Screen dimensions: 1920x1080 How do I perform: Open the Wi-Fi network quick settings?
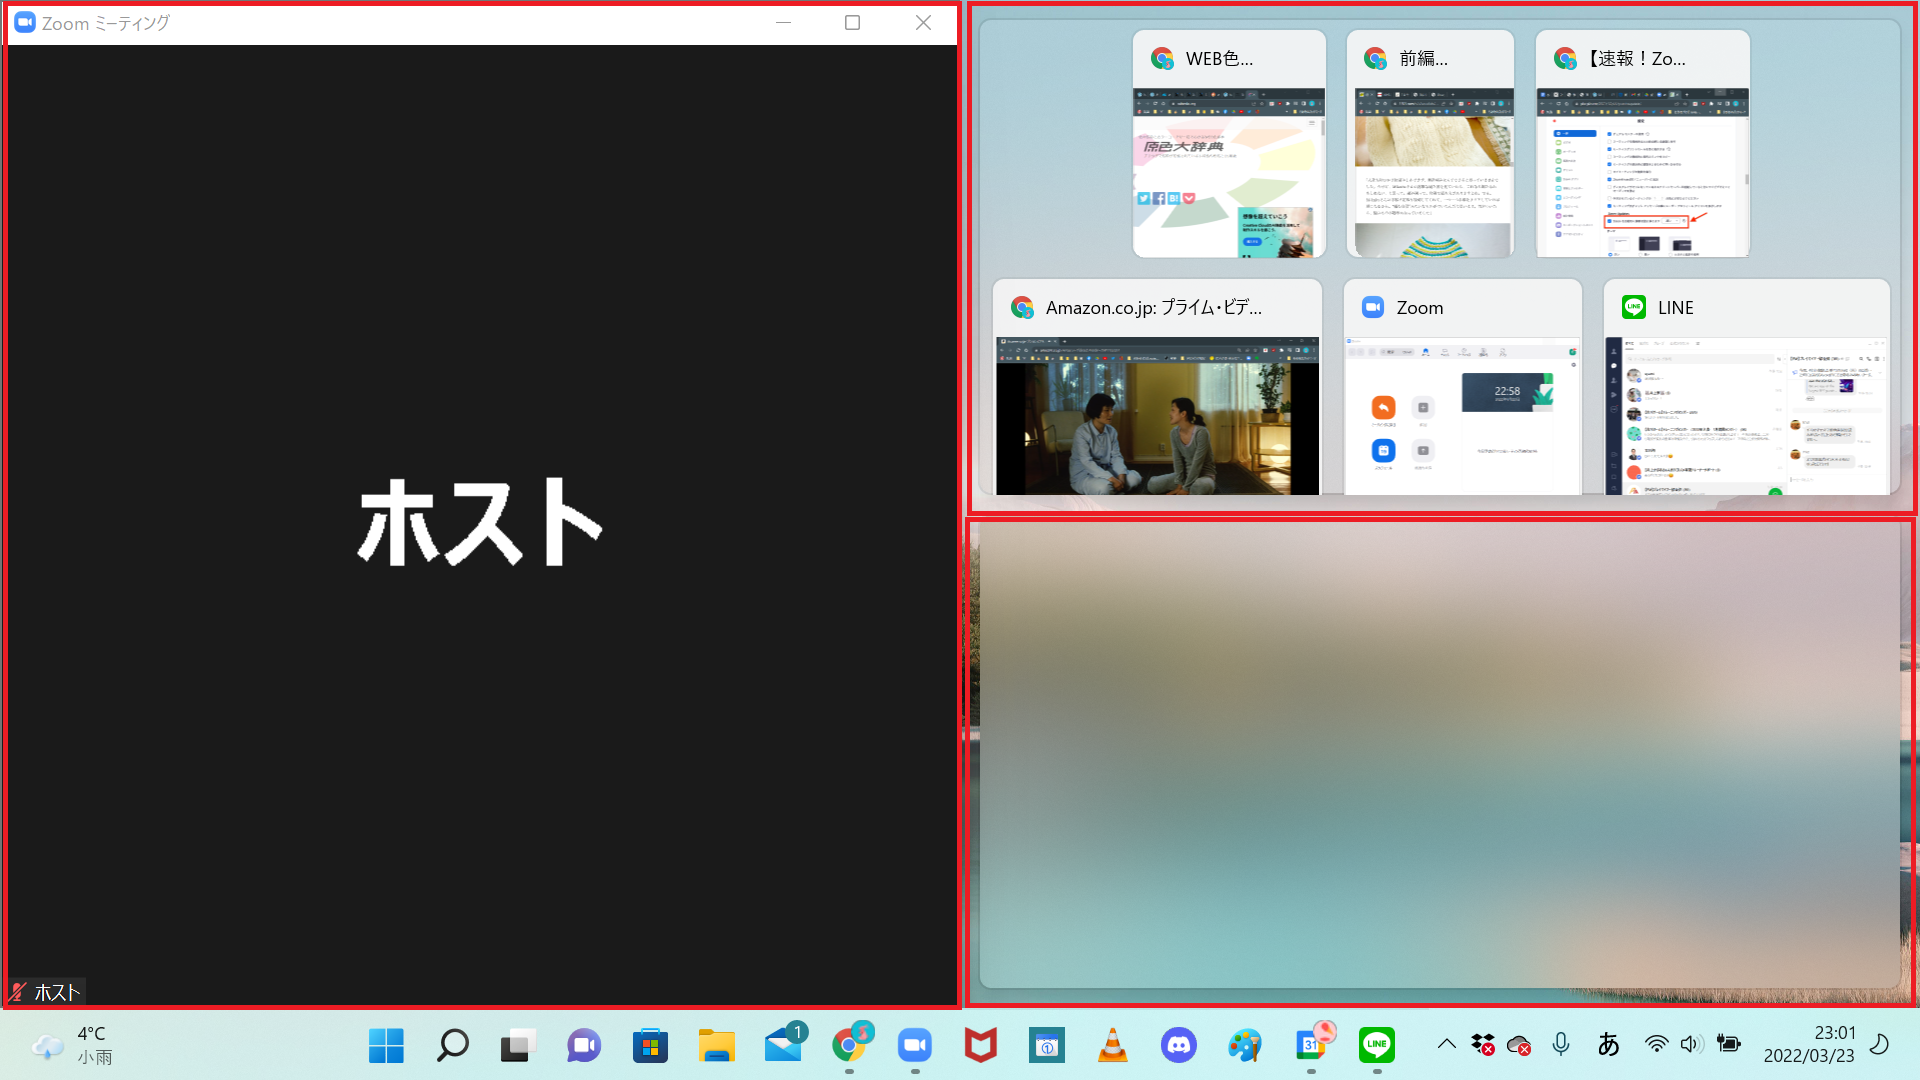click(x=1656, y=1044)
